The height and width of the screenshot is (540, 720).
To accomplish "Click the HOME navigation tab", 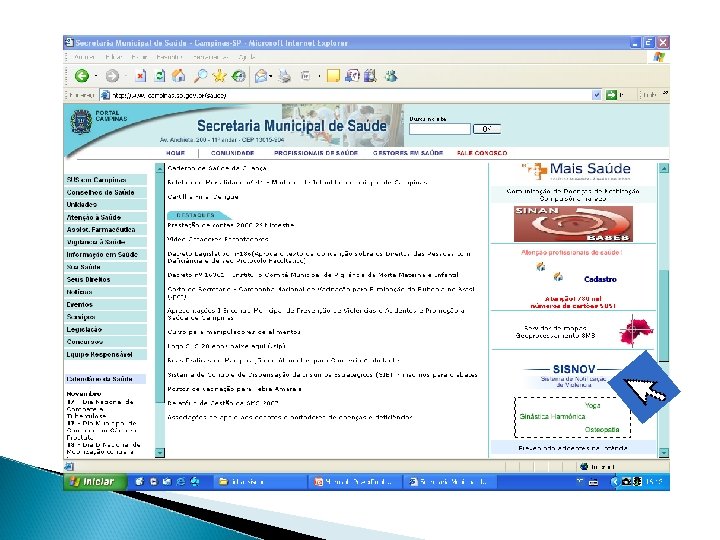I will [x=175, y=153].
